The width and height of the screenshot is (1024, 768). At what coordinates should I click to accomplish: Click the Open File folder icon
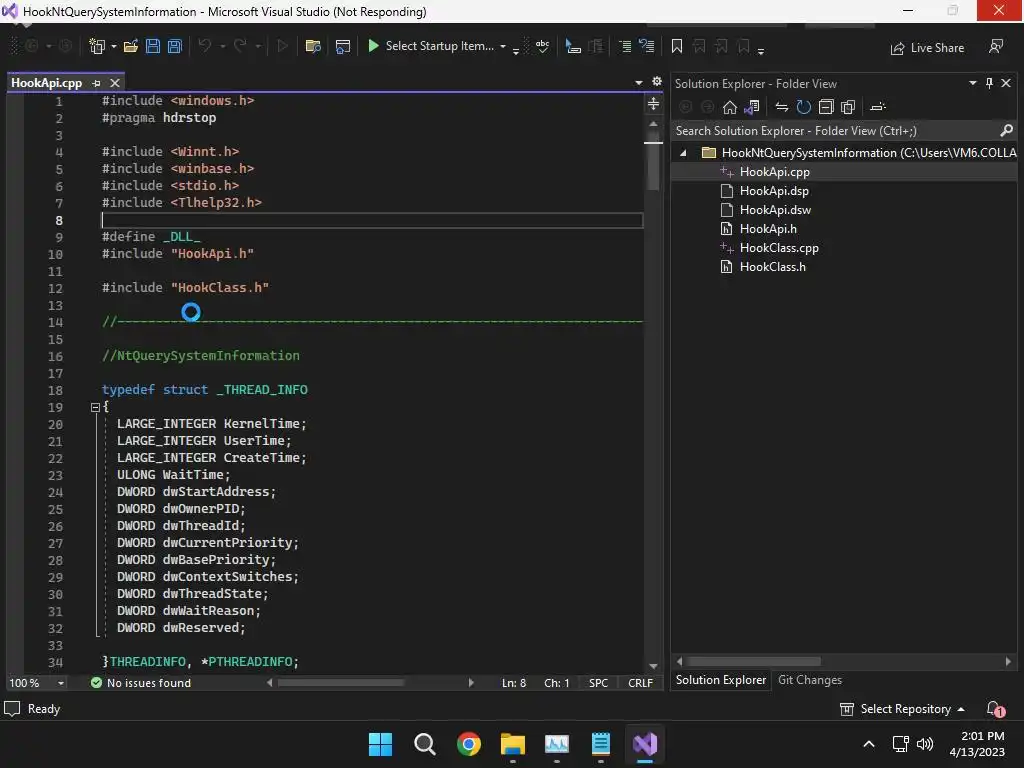[131, 46]
